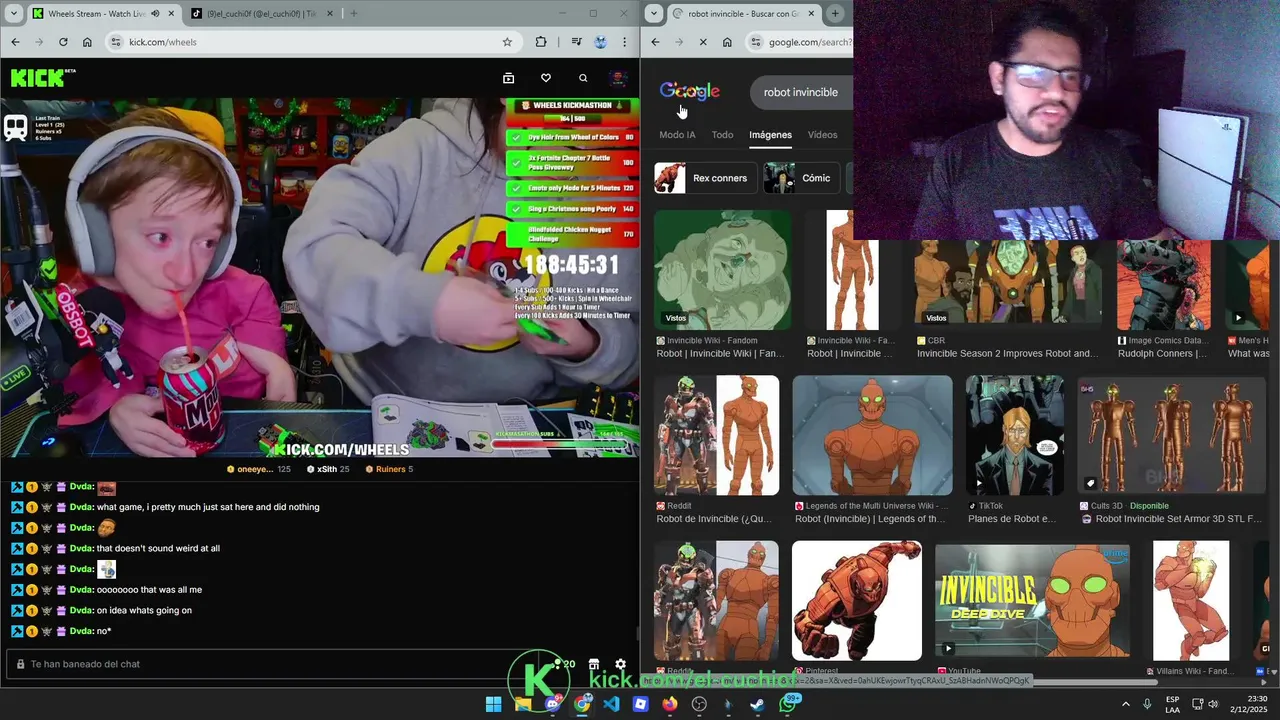Open Chrome extensions puzzle icon in Kick window
Image resolution: width=1280 pixels, height=720 pixels.
(541, 42)
